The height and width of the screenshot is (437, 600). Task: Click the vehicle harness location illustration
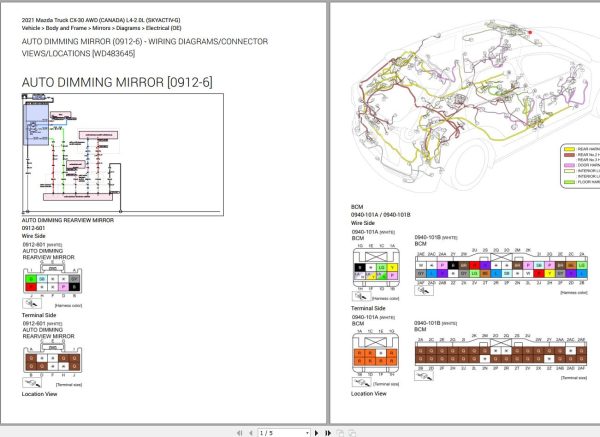pyautogui.click(x=474, y=105)
